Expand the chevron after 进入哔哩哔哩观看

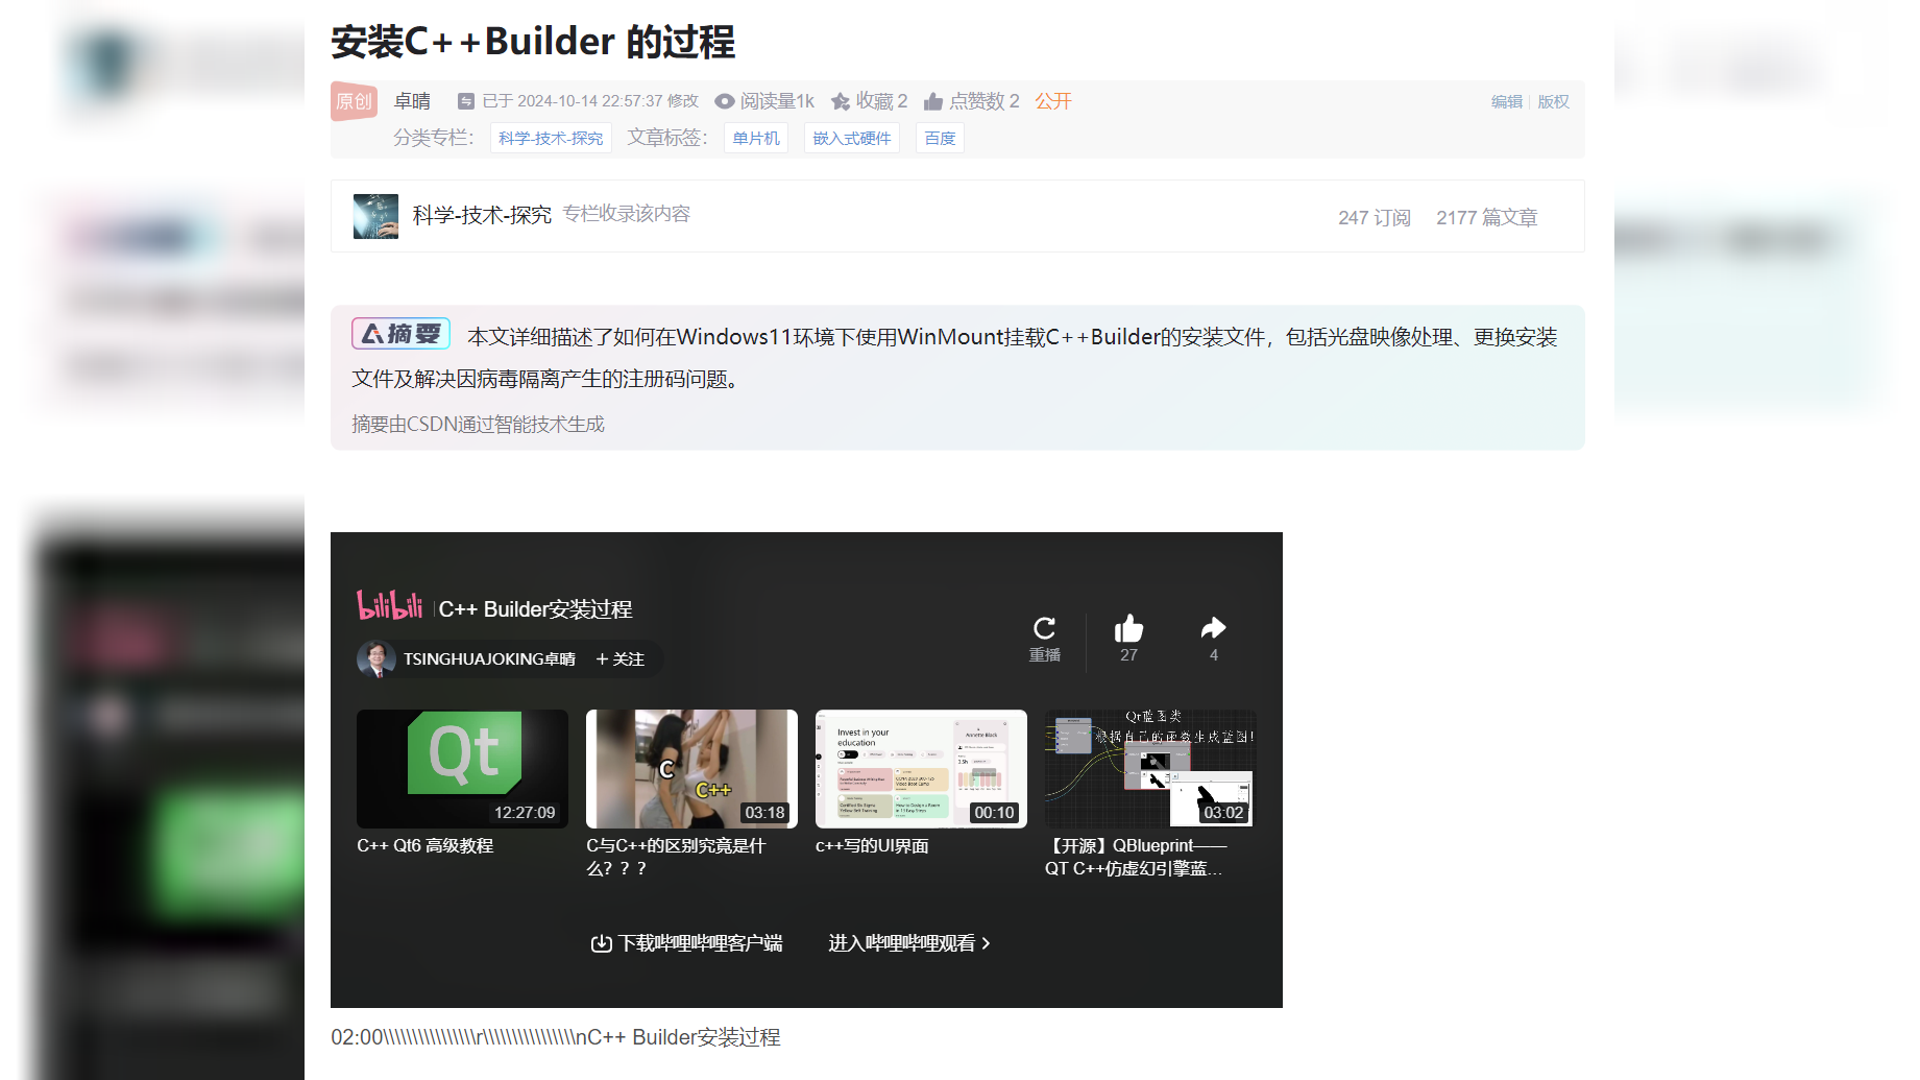(986, 943)
